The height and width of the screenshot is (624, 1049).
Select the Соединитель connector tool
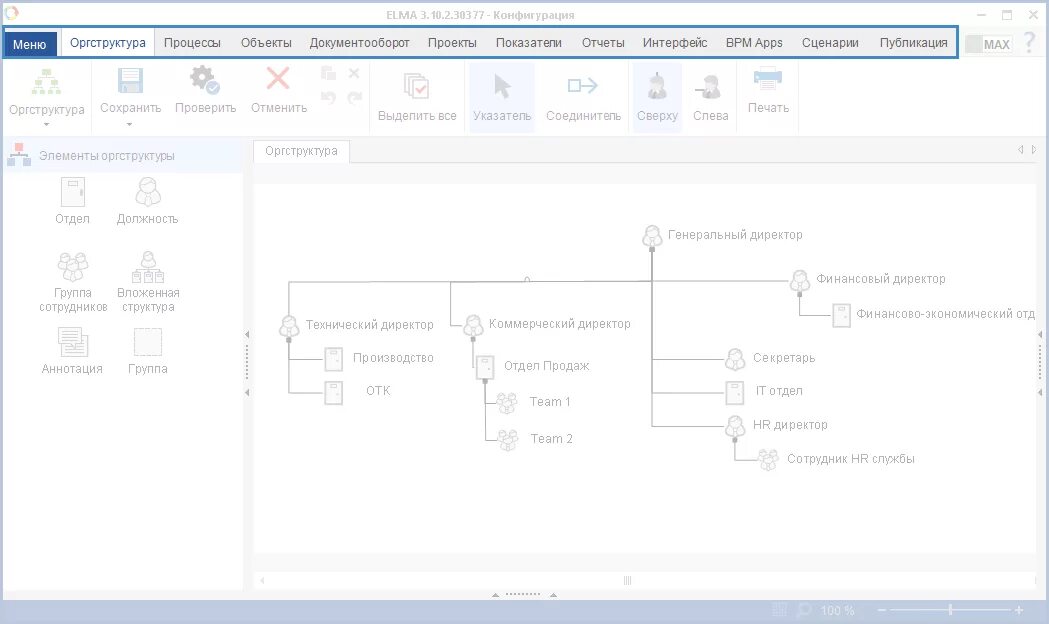point(583,98)
